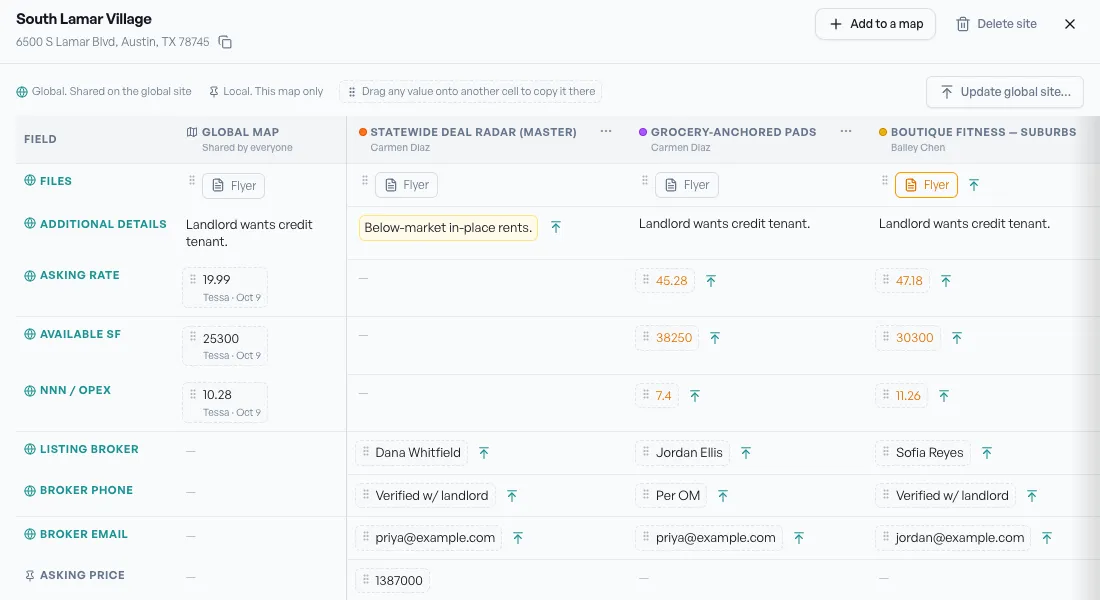Push asking rate 47.18 to global
This screenshot has height=600, width=1100.
point(946,281)
